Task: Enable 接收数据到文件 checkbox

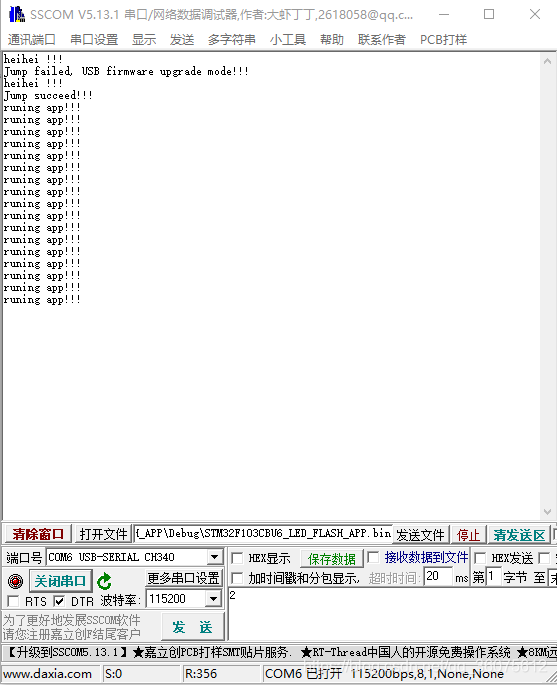Action: (373, 557)
